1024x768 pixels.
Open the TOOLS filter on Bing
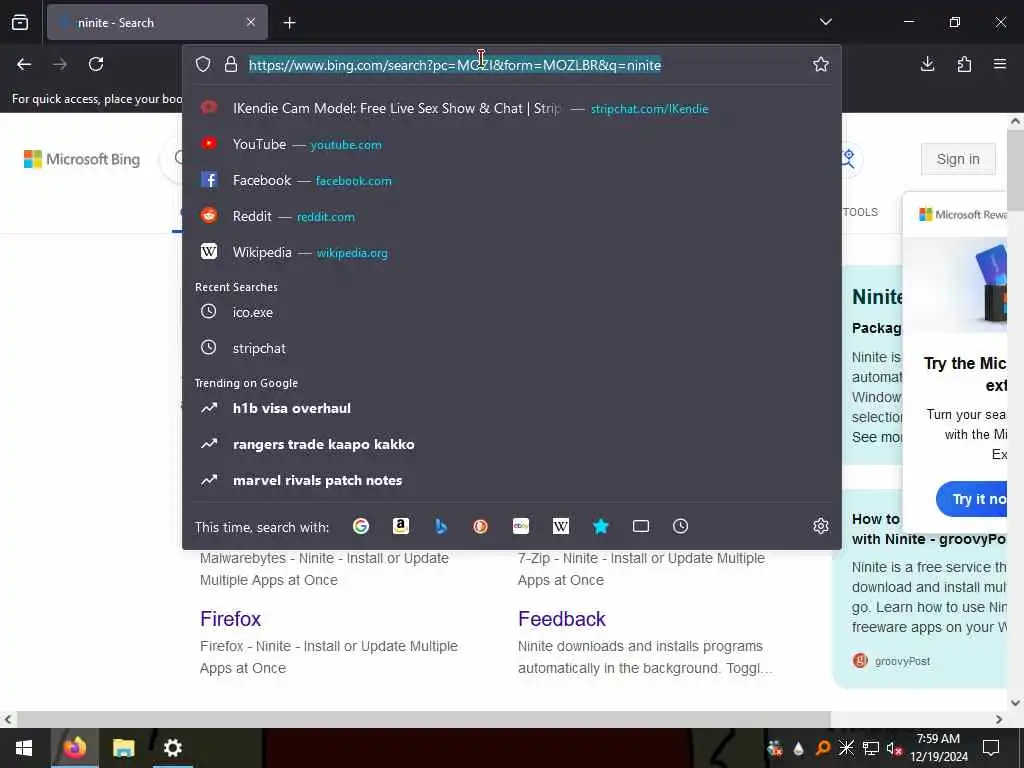coord(860,212)
